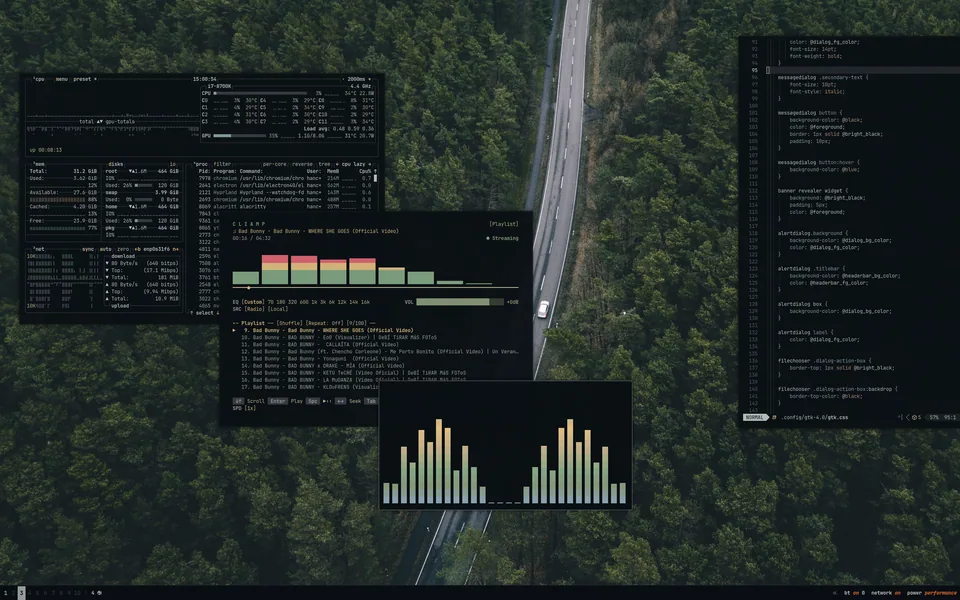Switch the total gpu-totals graph selector
The width and height of the screenshot is (960, 600).
coord(107,122)
